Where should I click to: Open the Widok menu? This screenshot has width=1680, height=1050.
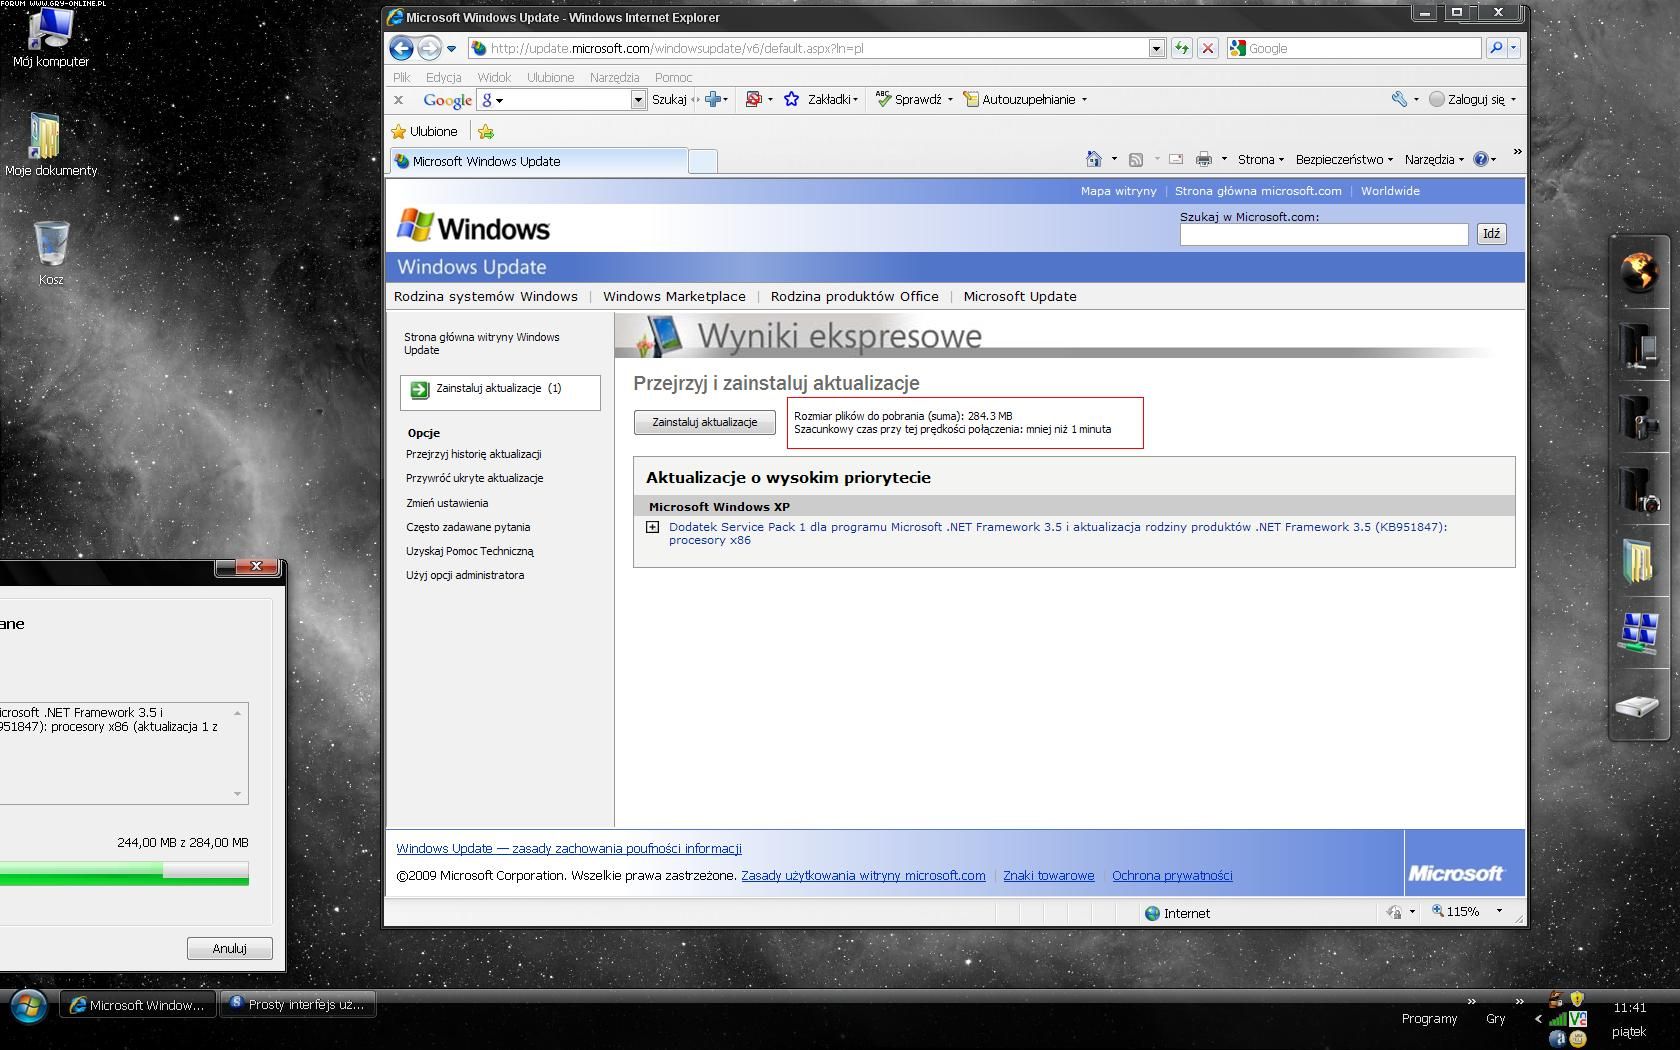[494, 77]
